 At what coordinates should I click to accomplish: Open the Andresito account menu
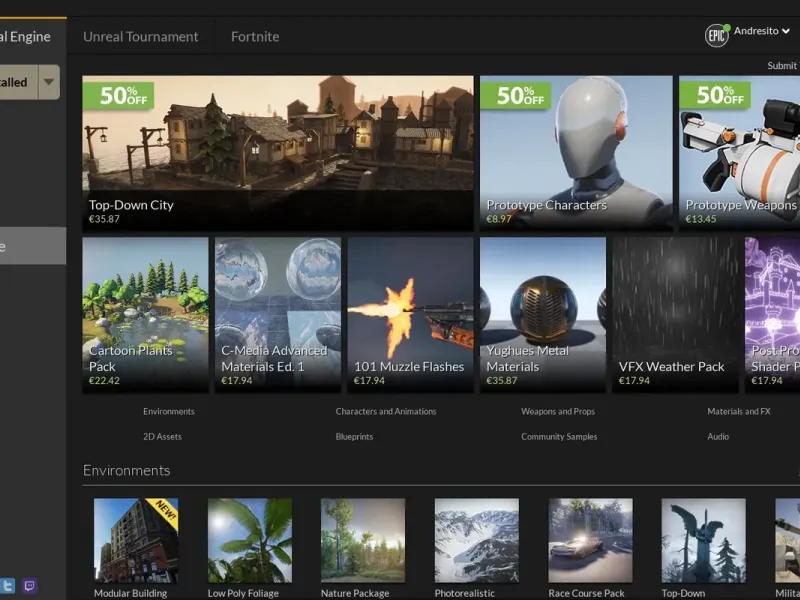click(762, 31)
